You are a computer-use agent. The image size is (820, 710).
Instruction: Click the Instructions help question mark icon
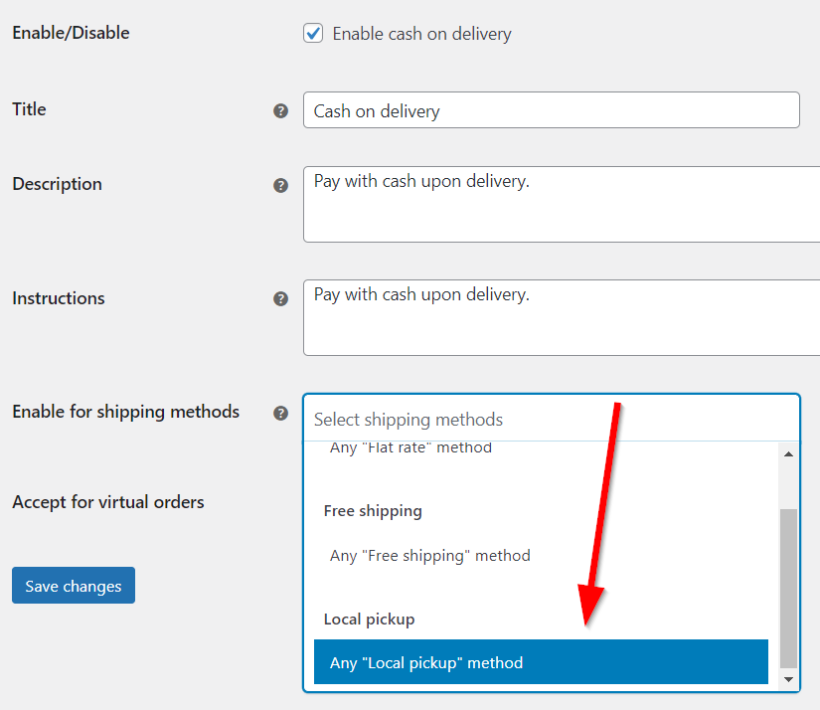281,299
